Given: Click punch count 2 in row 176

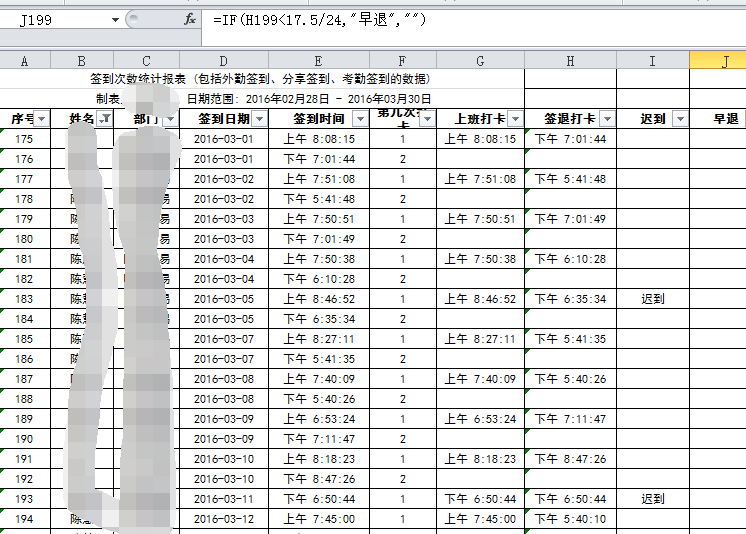Looking at the screenshot, I should tap(402, 159).
